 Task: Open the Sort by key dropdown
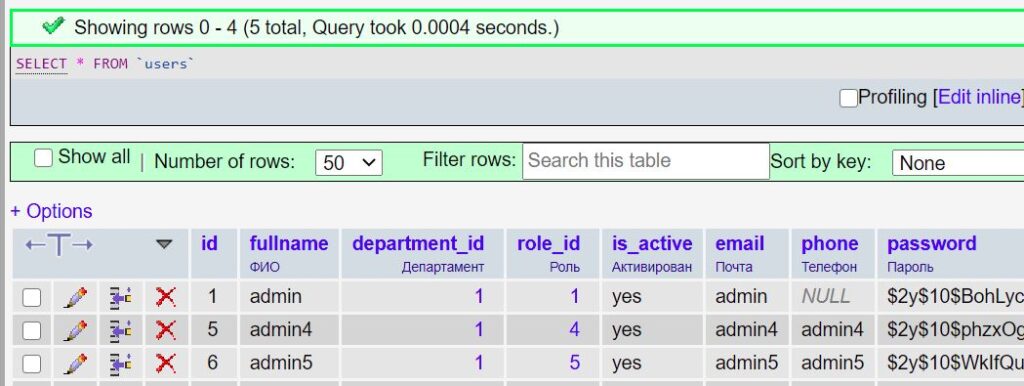(x=957, y=163)
